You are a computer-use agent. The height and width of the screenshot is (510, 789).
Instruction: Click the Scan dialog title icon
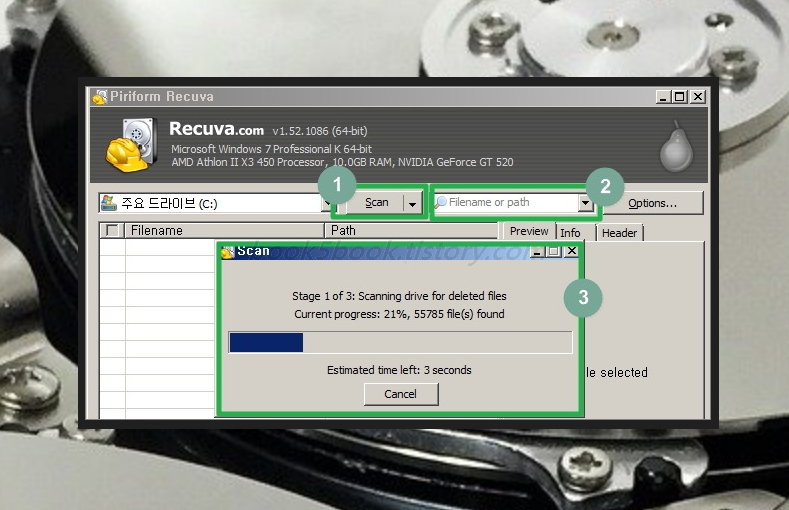[x=228, y=251]
